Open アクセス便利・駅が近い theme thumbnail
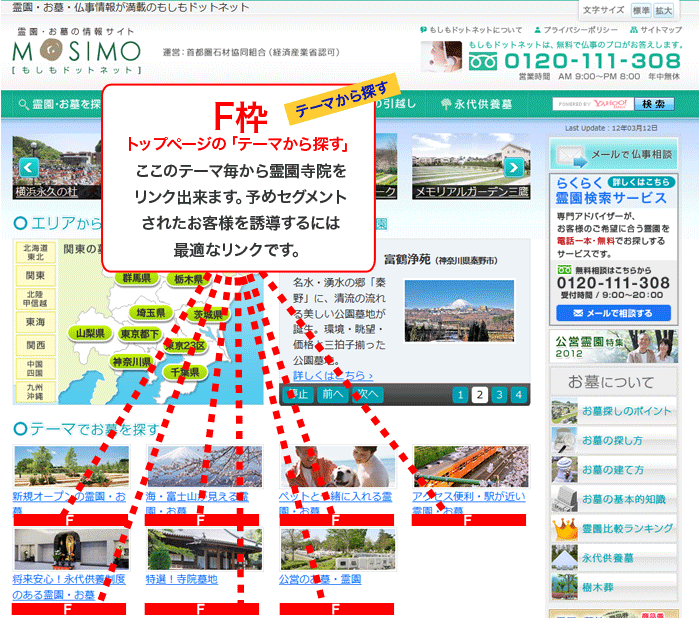Viewport: 700px width, 619px height. [471, 466]
